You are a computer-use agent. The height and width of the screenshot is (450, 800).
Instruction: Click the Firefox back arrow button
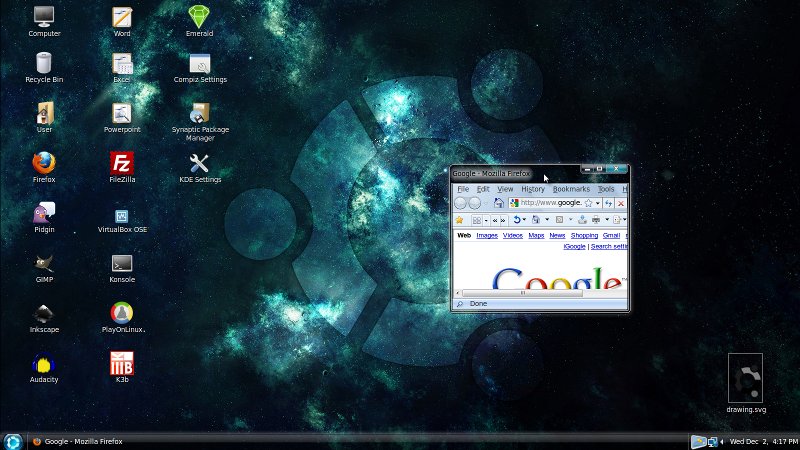point(460,203)
